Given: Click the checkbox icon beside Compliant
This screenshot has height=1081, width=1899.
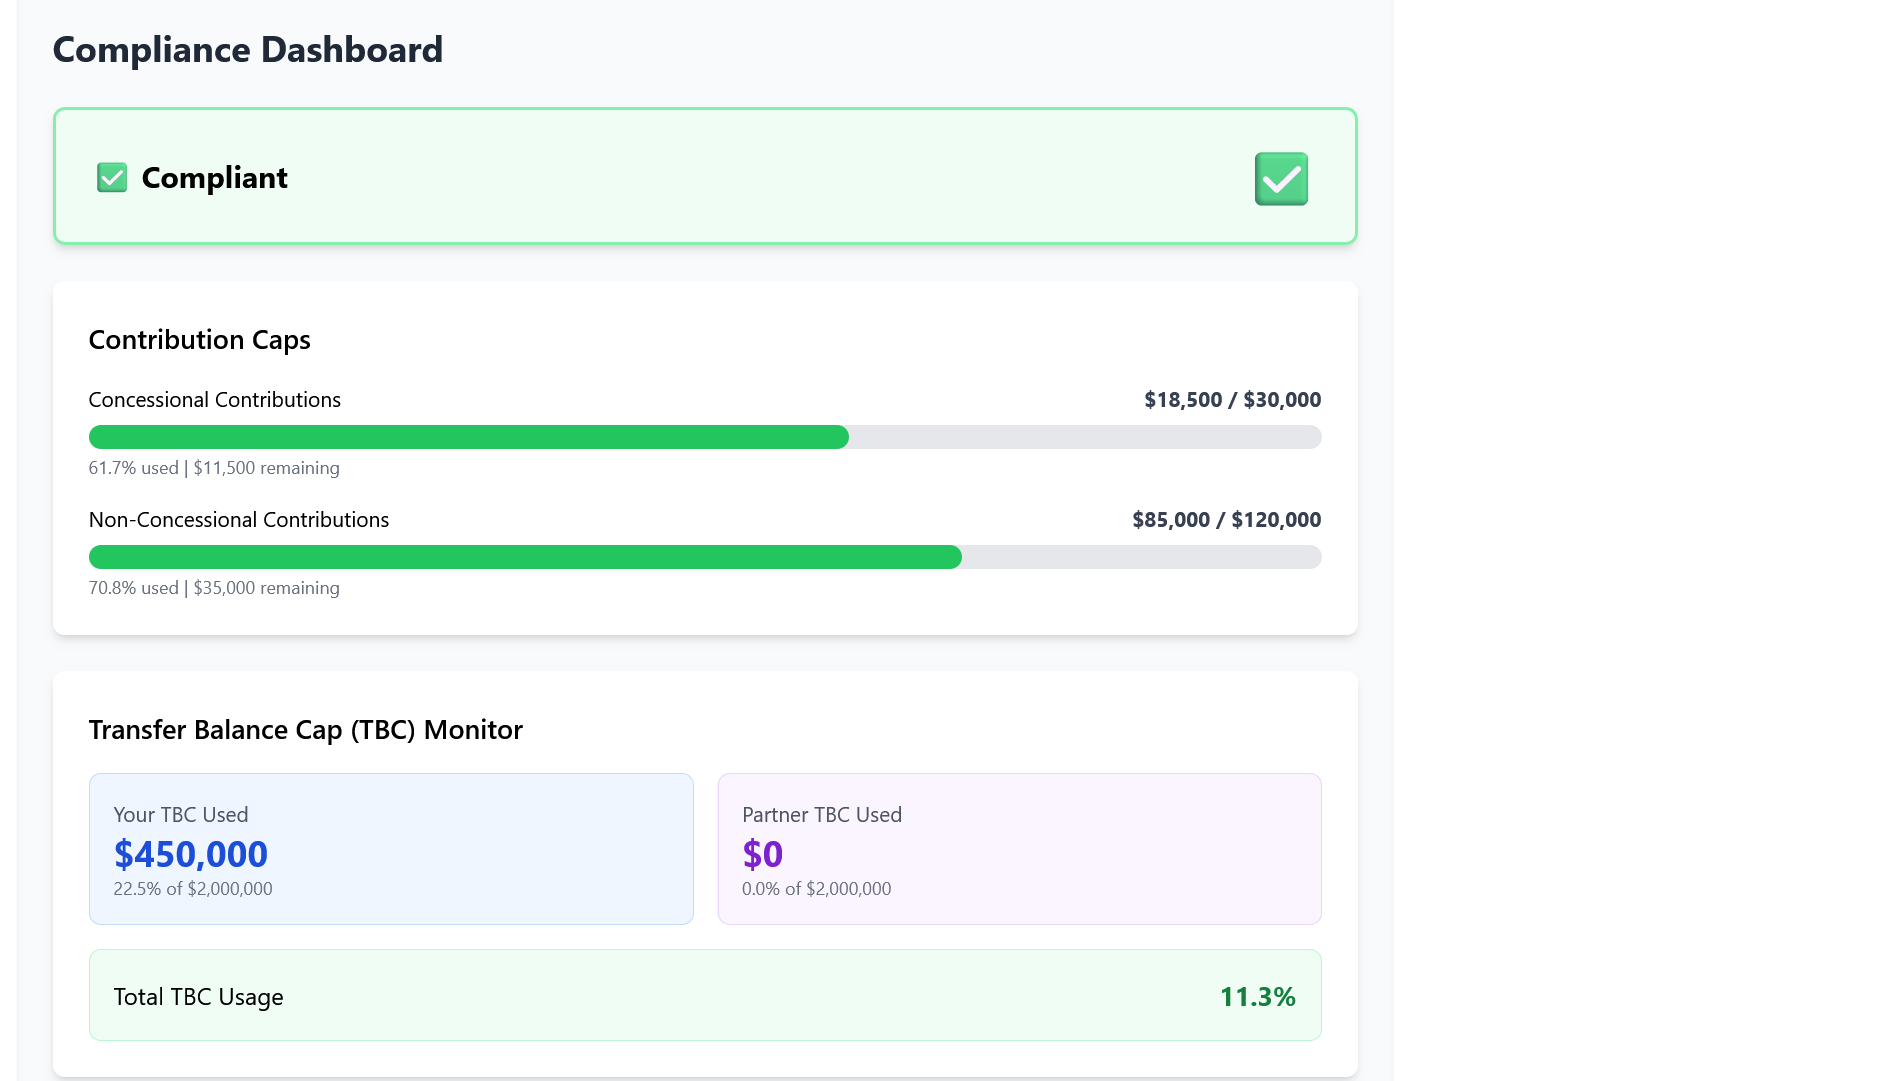Looking at the screenshot, I should pyautogui.click(x=111, y=177).
